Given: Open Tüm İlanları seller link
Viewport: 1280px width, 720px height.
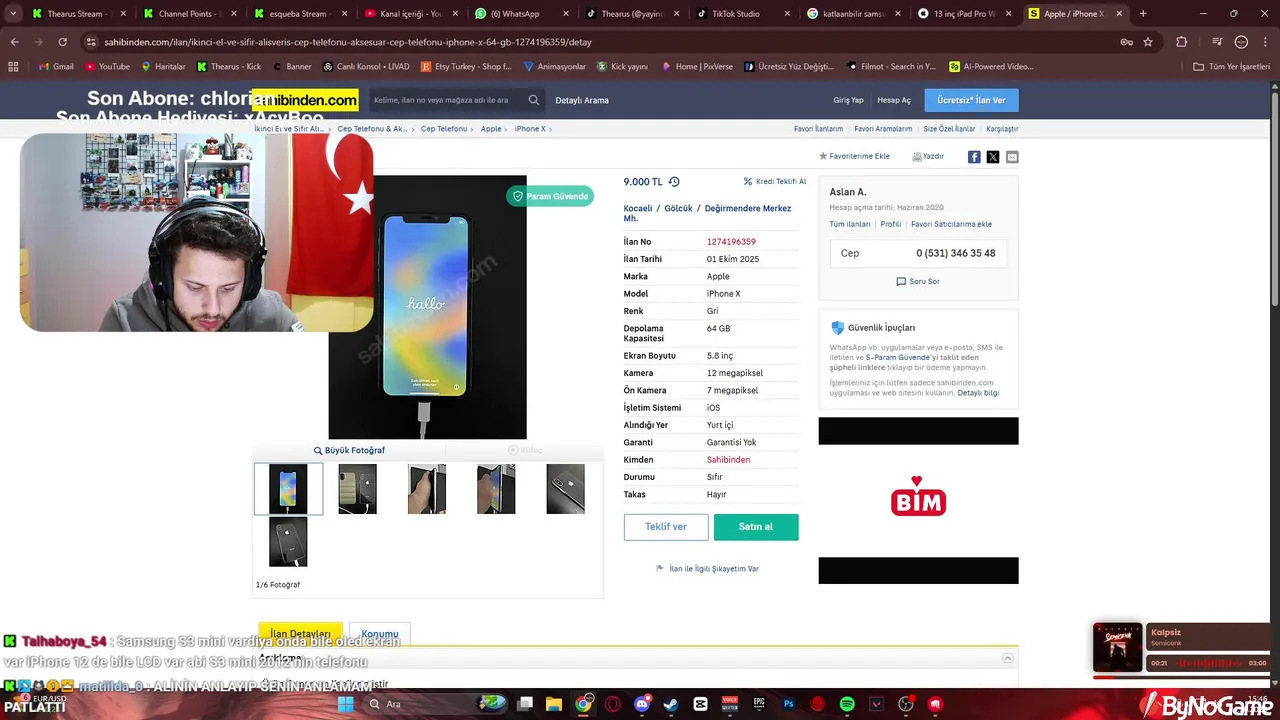Looking at the screenshot, I should [x=850, y=224].
